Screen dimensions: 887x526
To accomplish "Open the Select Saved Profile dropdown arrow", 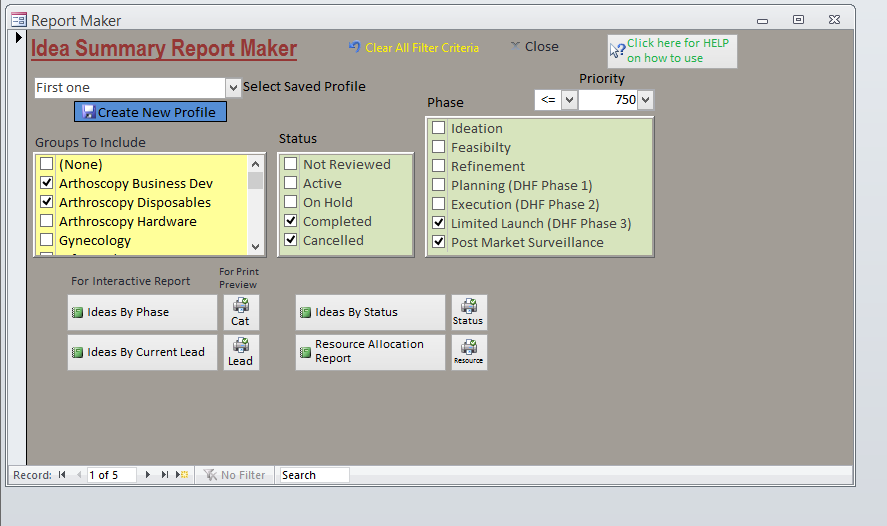I will (x=233, y=88).
